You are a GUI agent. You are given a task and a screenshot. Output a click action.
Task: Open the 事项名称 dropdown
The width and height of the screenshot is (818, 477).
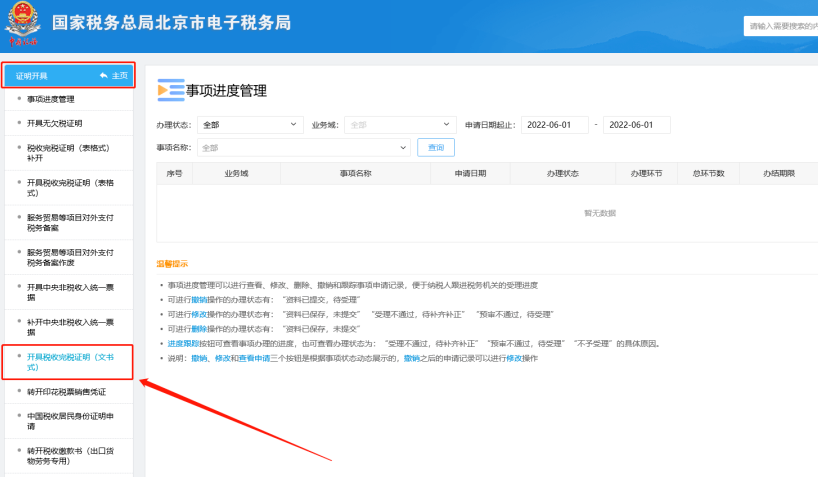304,148
